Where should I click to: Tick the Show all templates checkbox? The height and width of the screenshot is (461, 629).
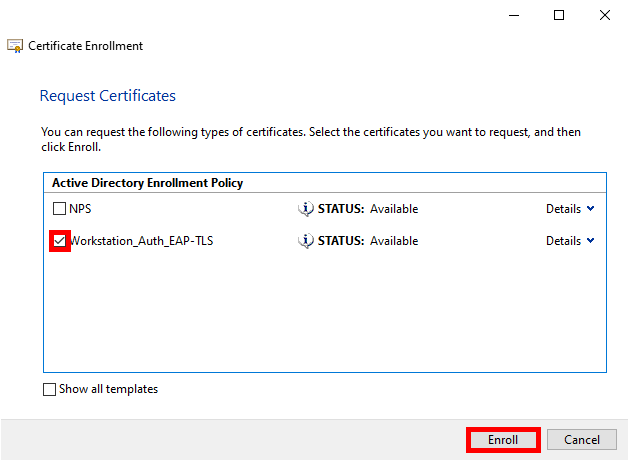(50, 390)
